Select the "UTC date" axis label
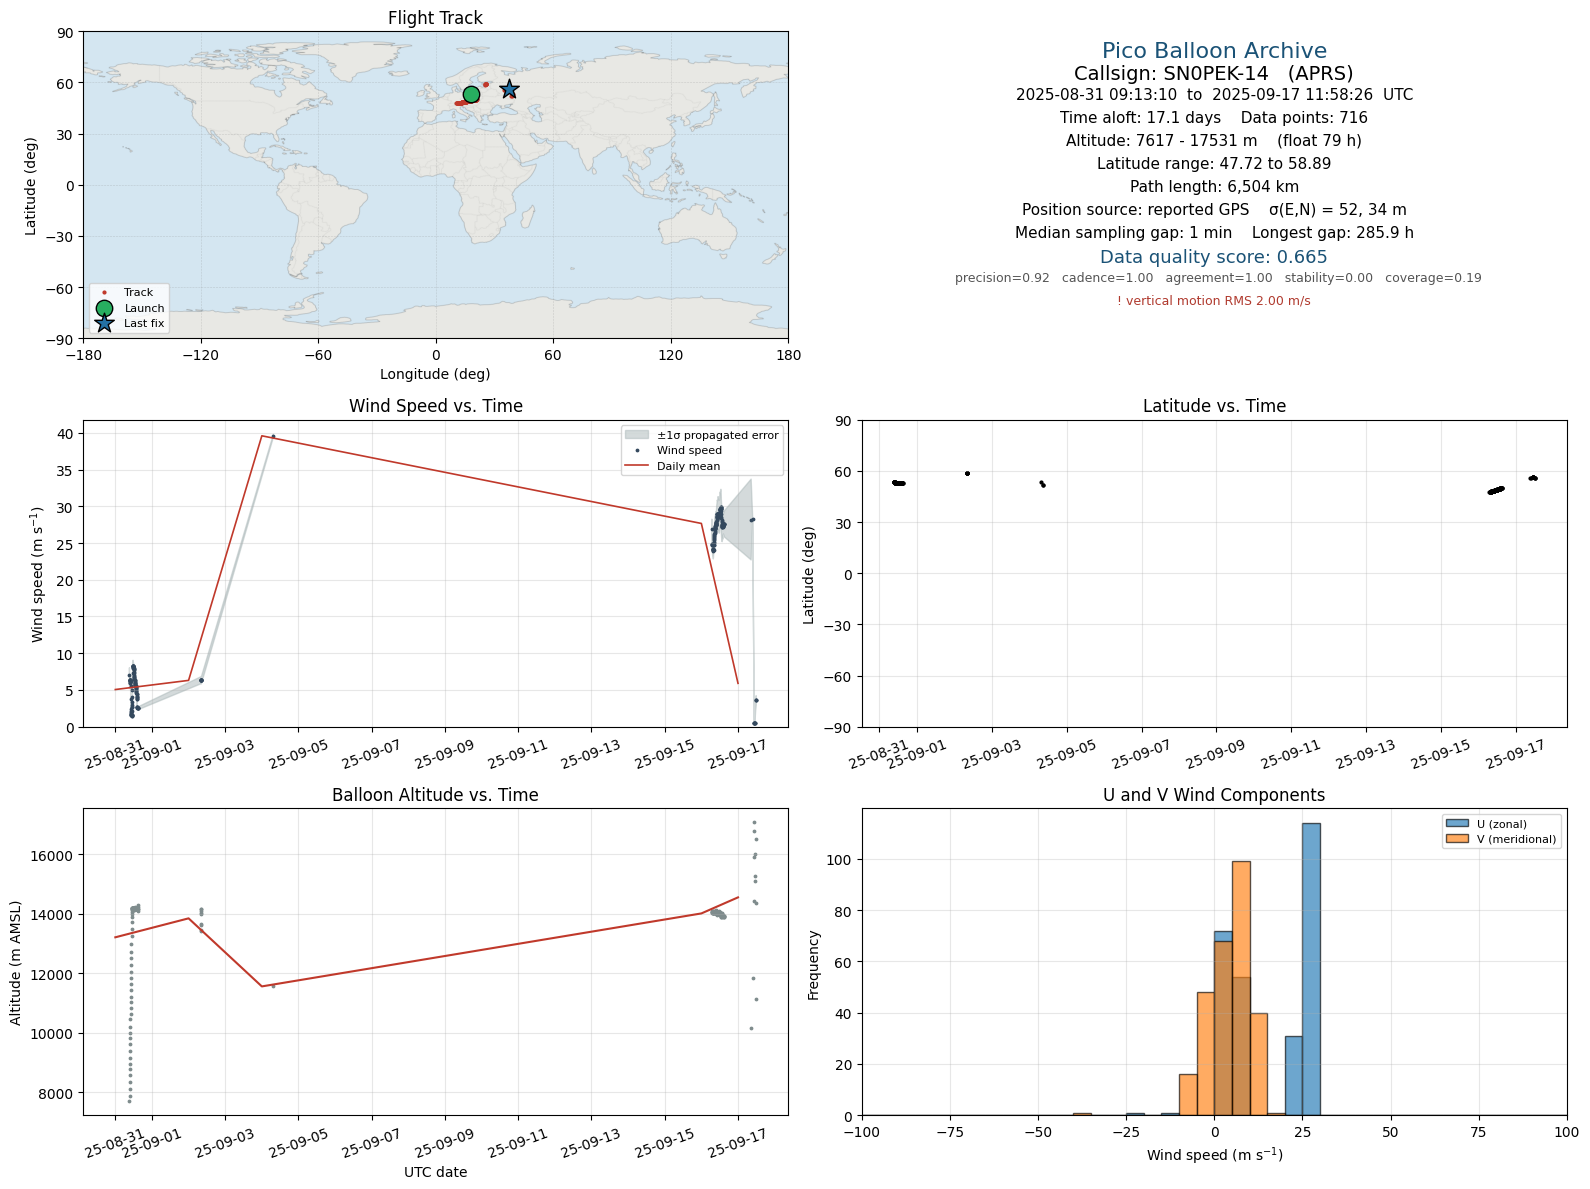Screen dimensions: 1590x1189 pyautogui.click(x=435, y=1172)
